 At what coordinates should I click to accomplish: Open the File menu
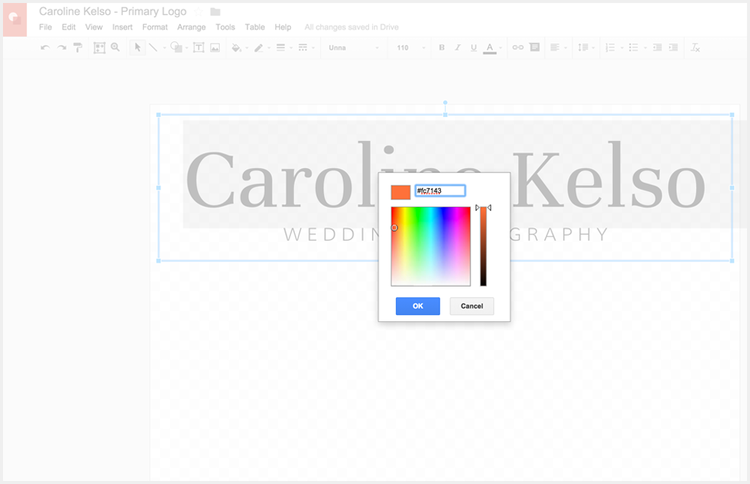[x=45, y=27]
